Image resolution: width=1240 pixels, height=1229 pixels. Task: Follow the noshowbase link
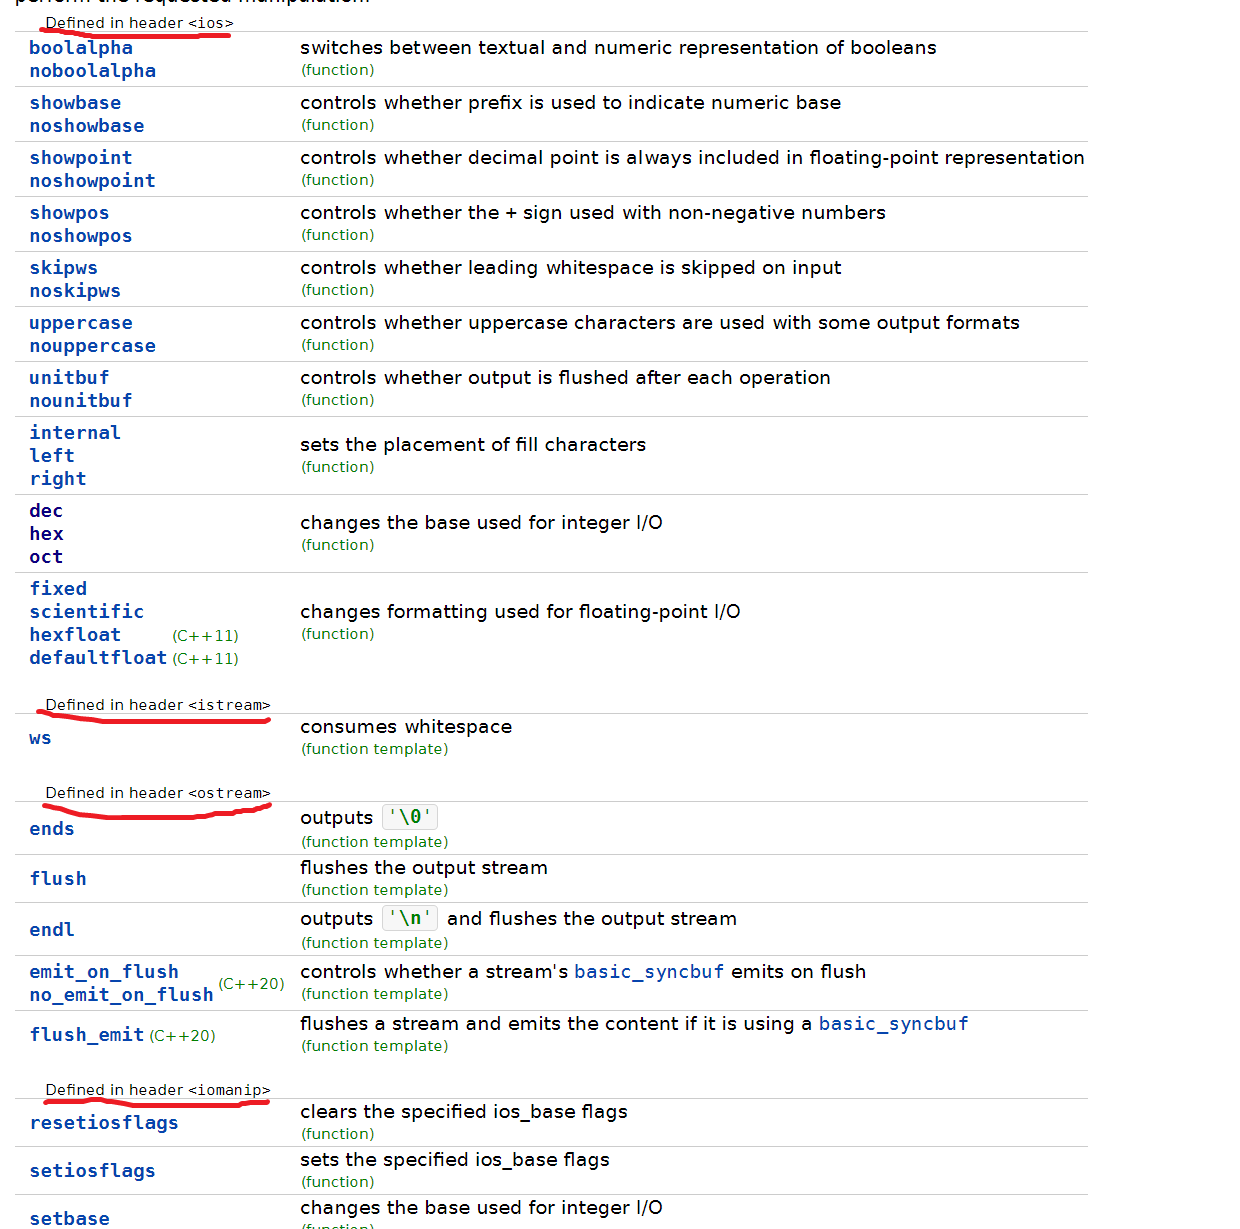point(87,126)
